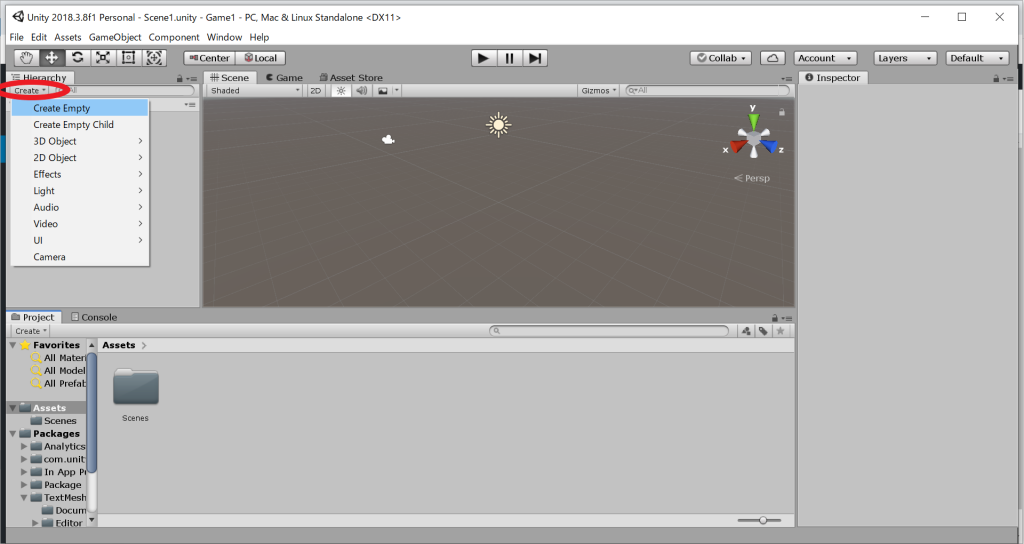Lock the Hierarchy panel
The width and height of the screenshot is (1024, 544).
coord(180,78)
